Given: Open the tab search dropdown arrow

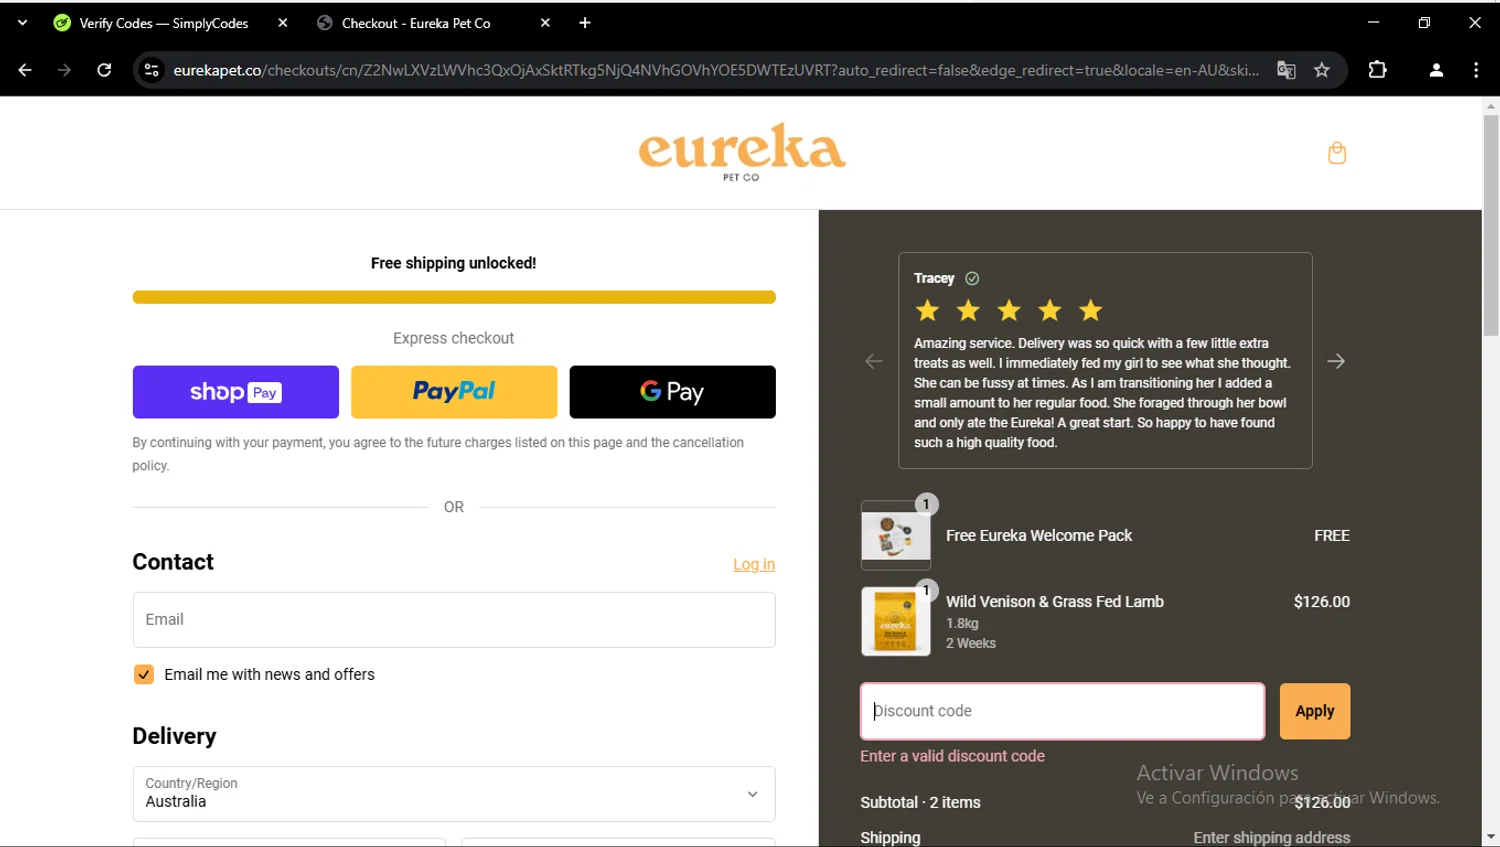Looking at the screenshot, I should [x=22, y=22].
